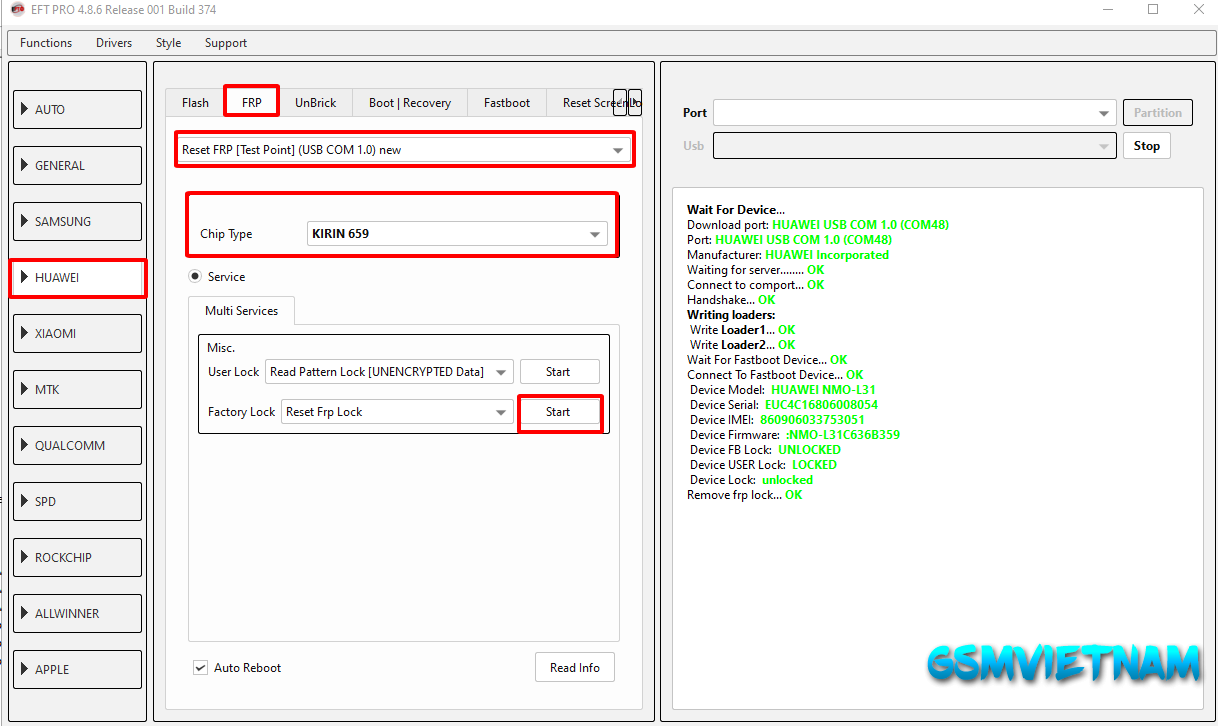Click the Device FB Lock UNLOCKED line

[765, 450]
